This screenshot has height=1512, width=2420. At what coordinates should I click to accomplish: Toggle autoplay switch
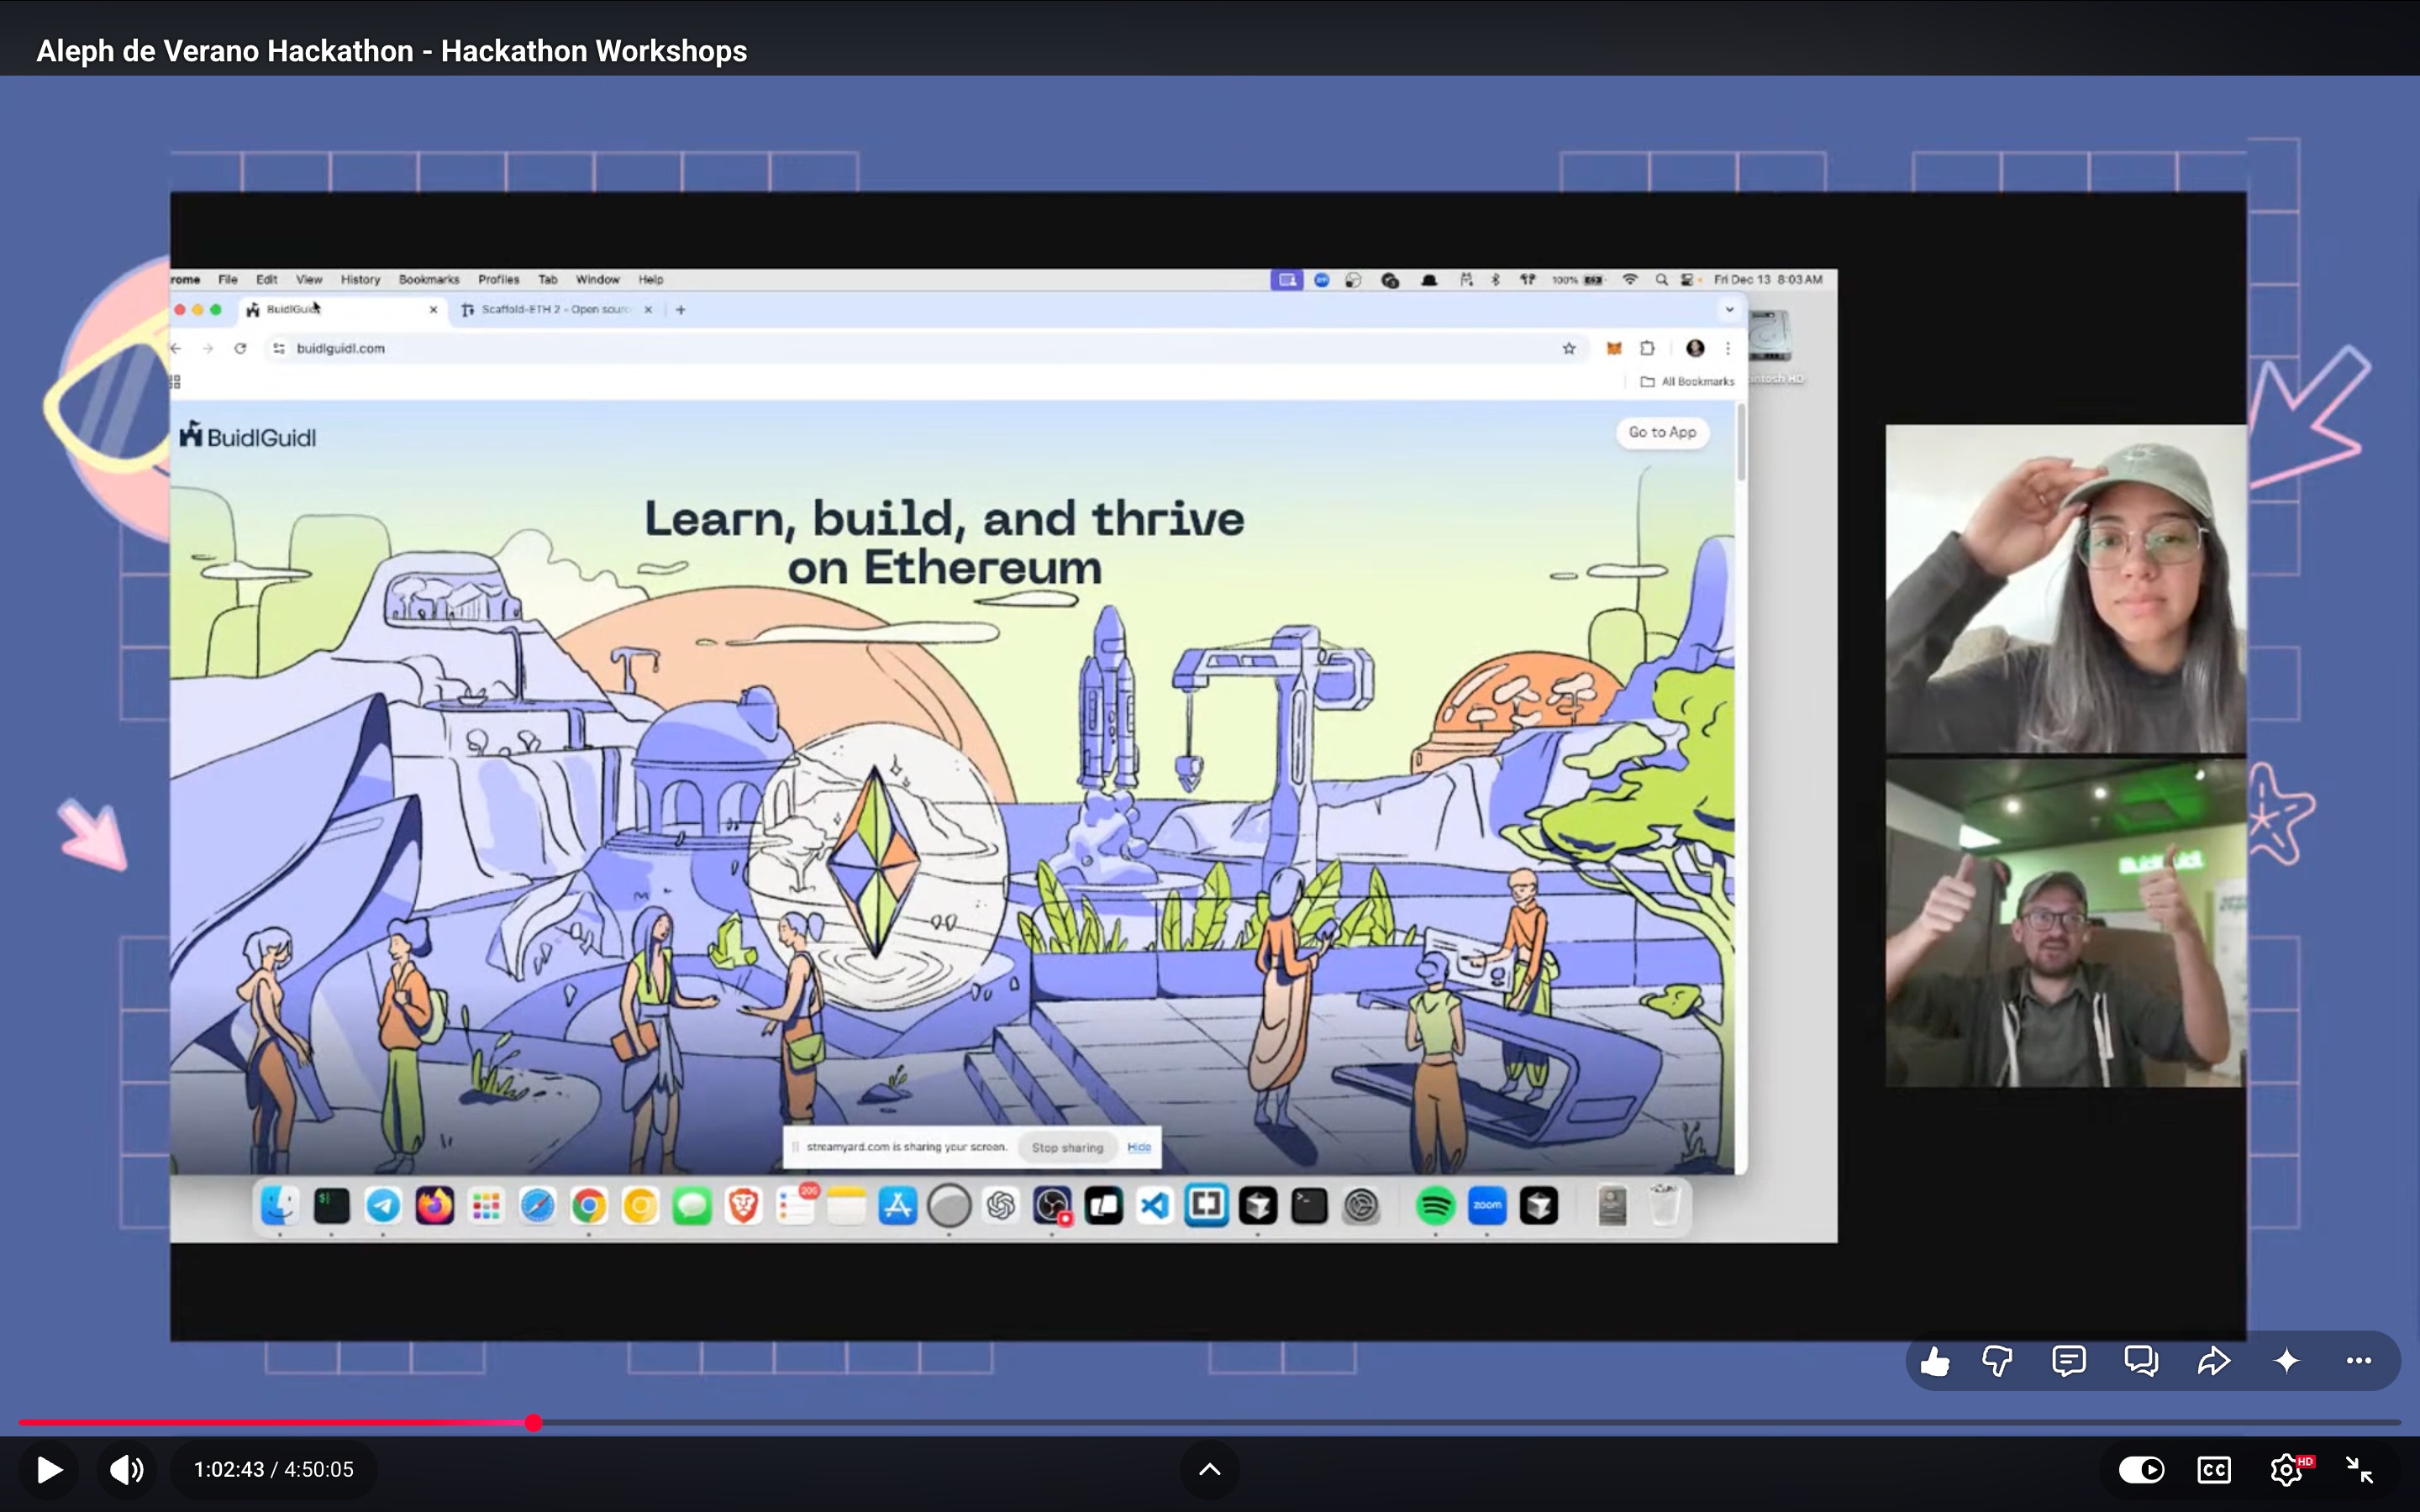pos(2142,1469)
